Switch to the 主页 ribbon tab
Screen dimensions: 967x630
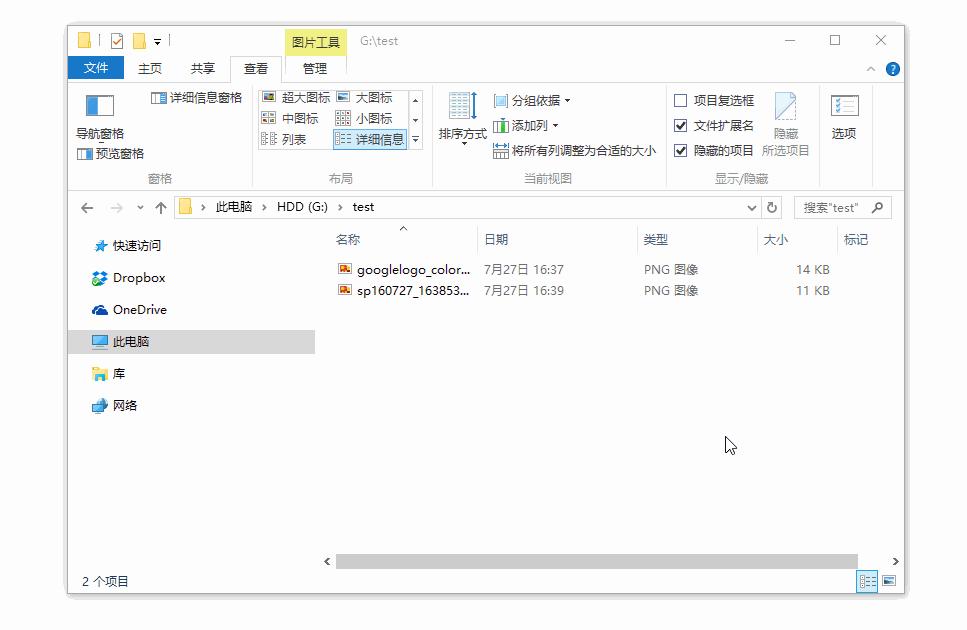coord(149,69)
